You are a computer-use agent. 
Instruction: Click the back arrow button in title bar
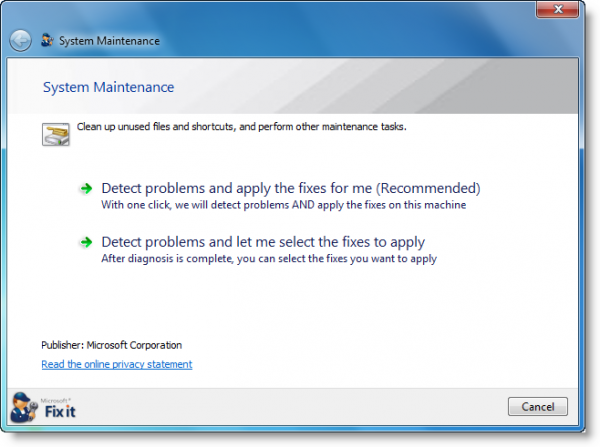pyautogui.click(x=20, y=41)
